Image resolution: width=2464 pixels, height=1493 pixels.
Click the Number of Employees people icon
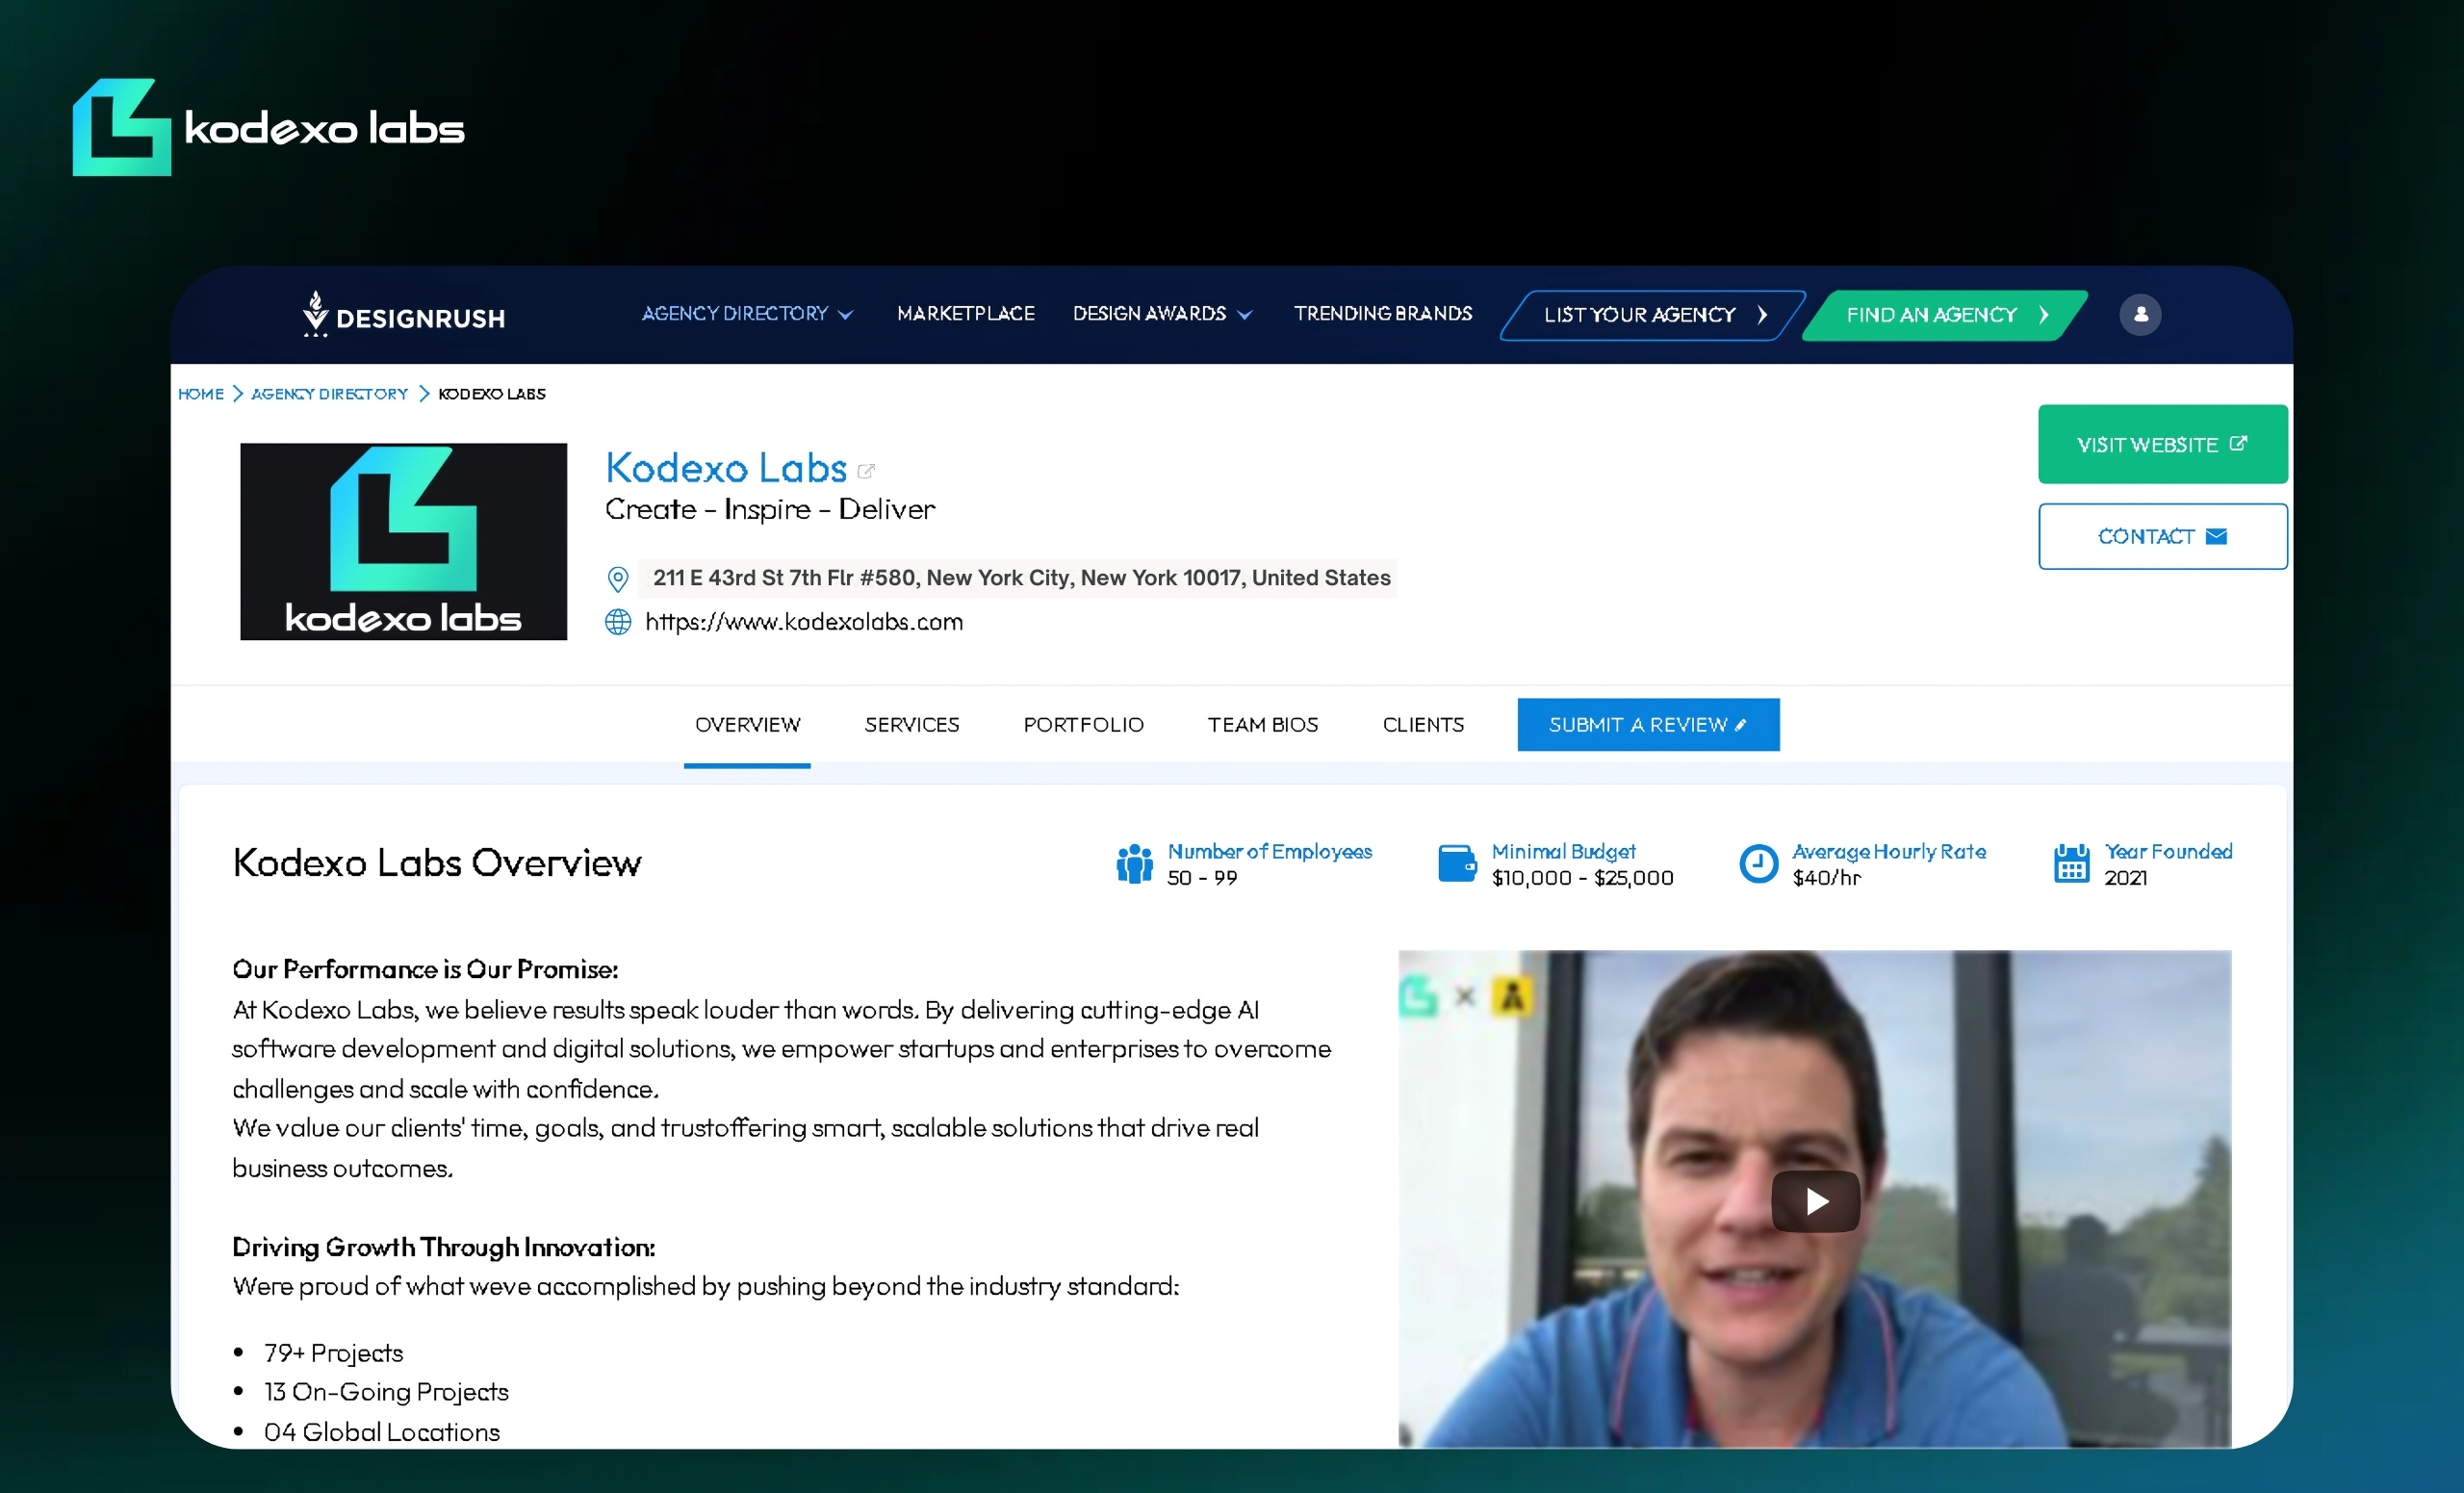coord(1134,864)
